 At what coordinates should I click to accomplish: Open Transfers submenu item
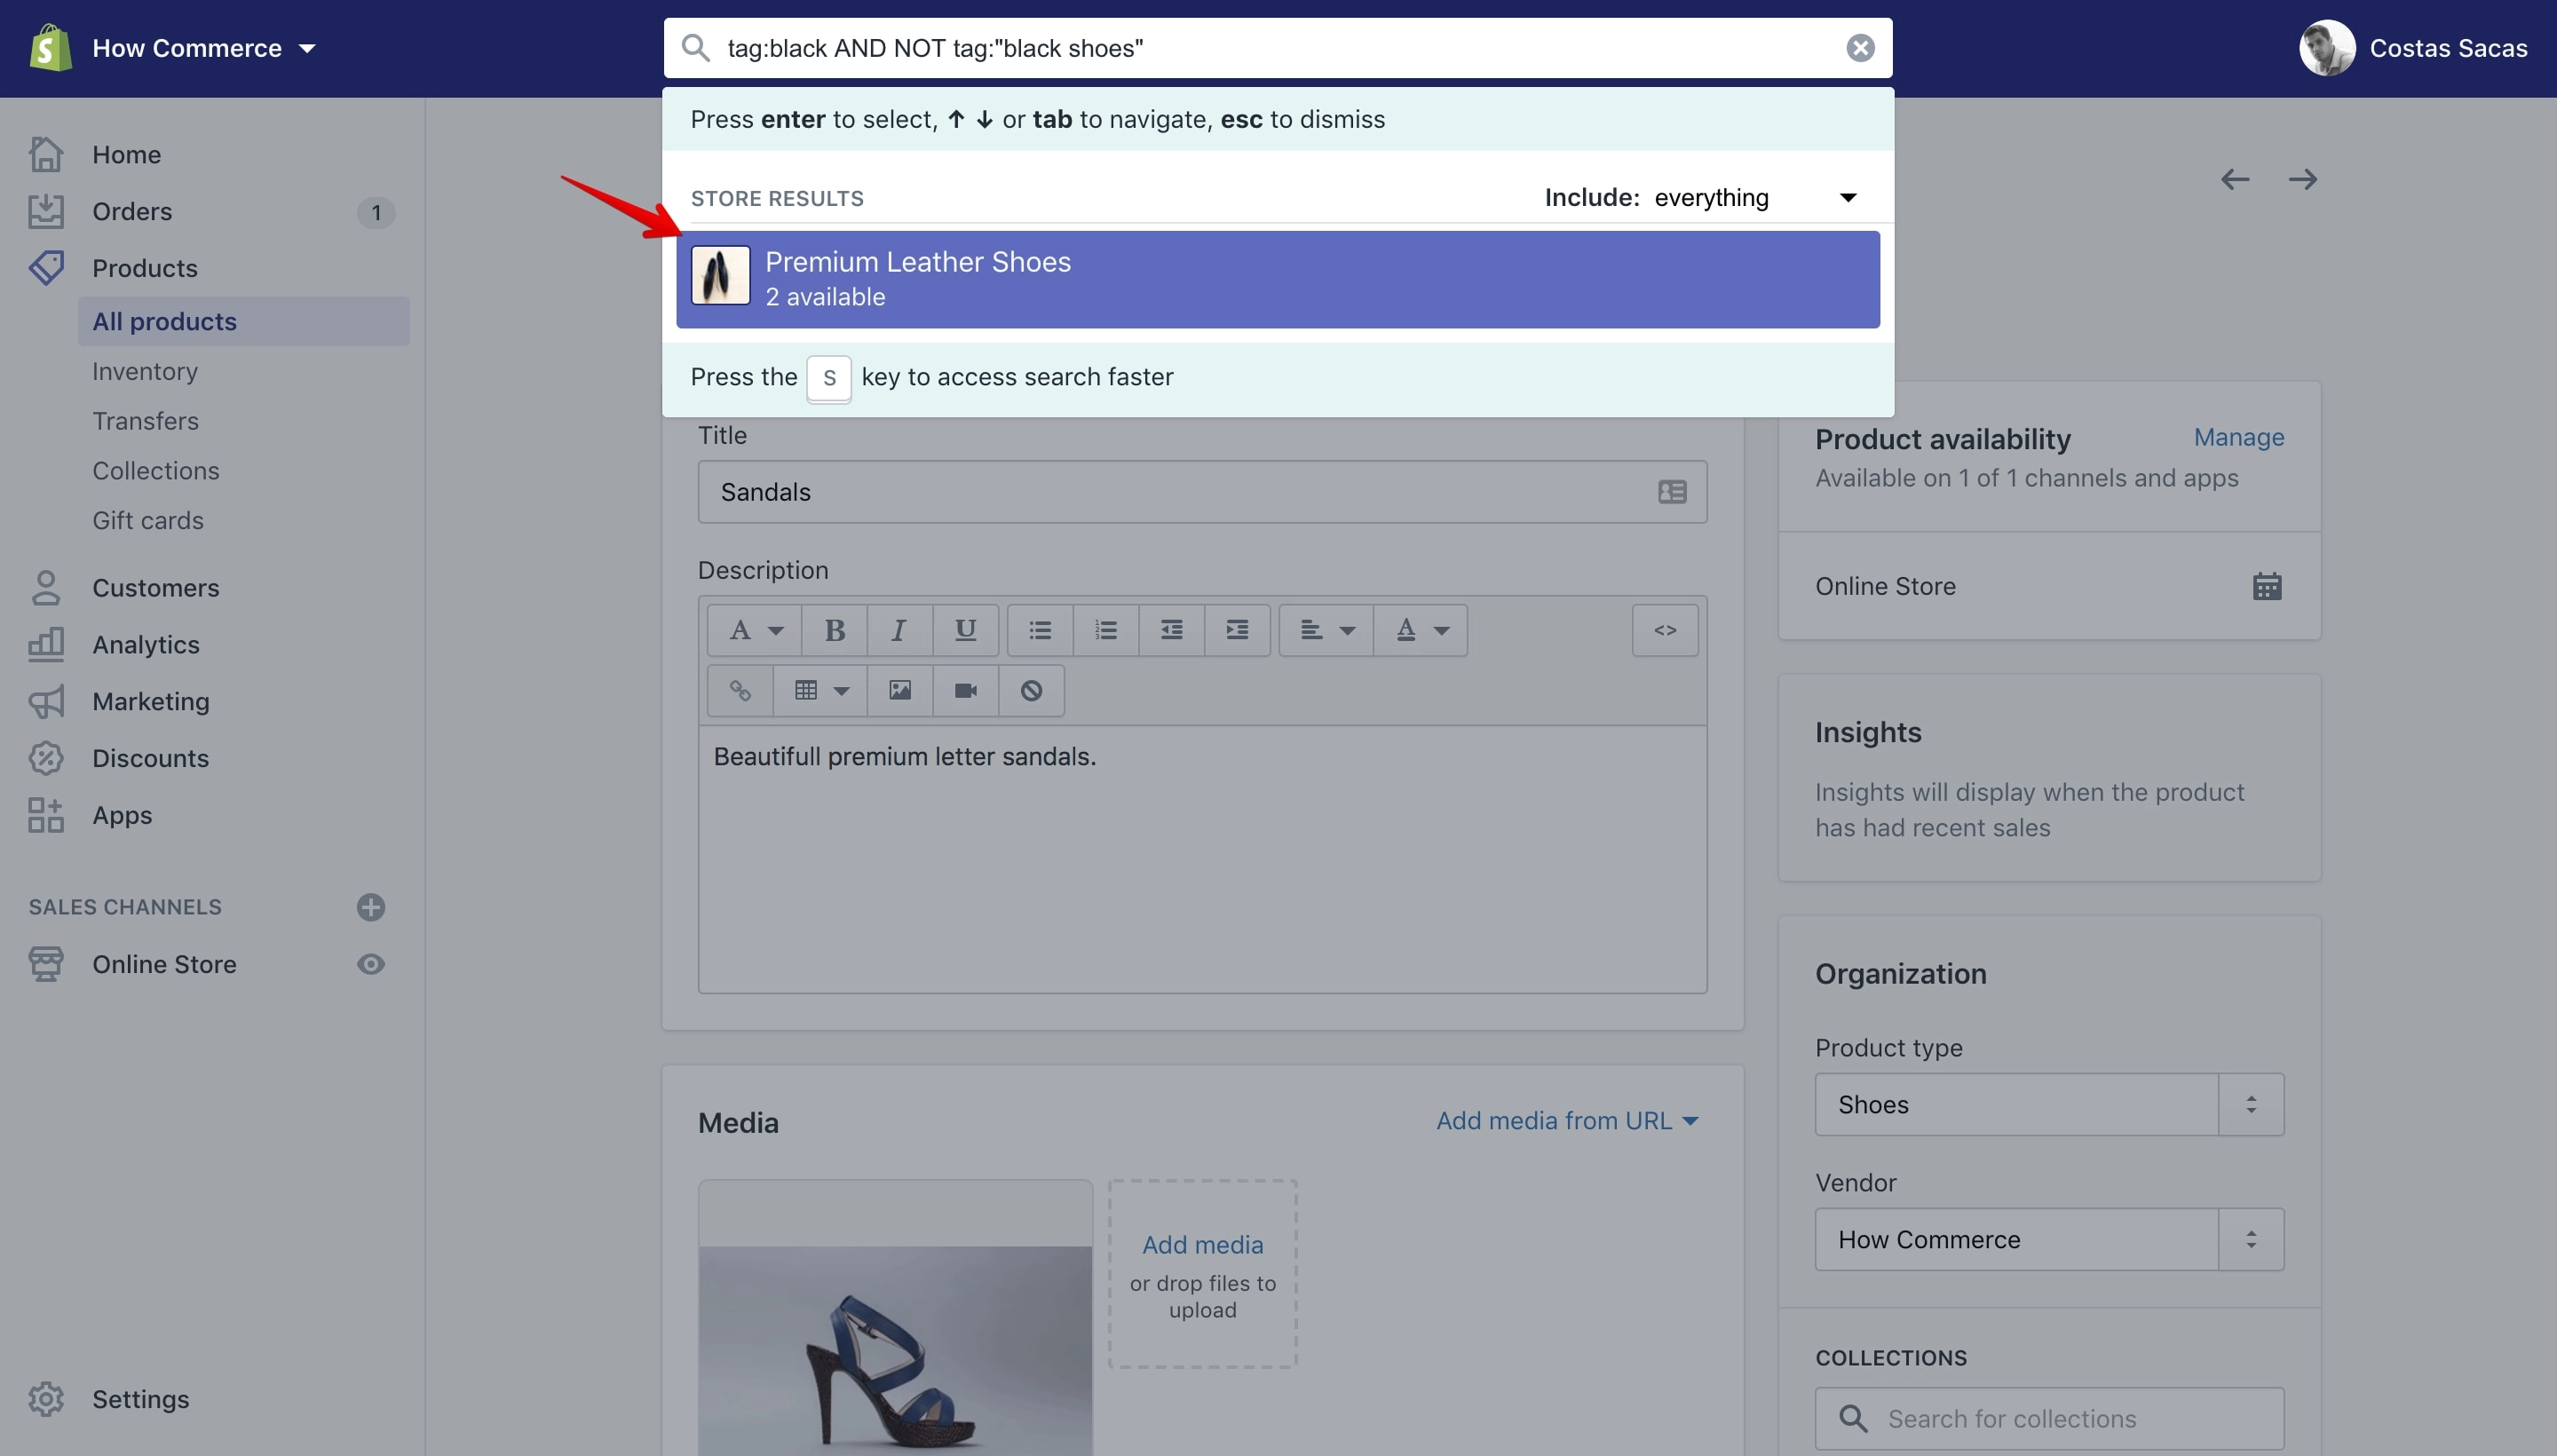[145, 421]
